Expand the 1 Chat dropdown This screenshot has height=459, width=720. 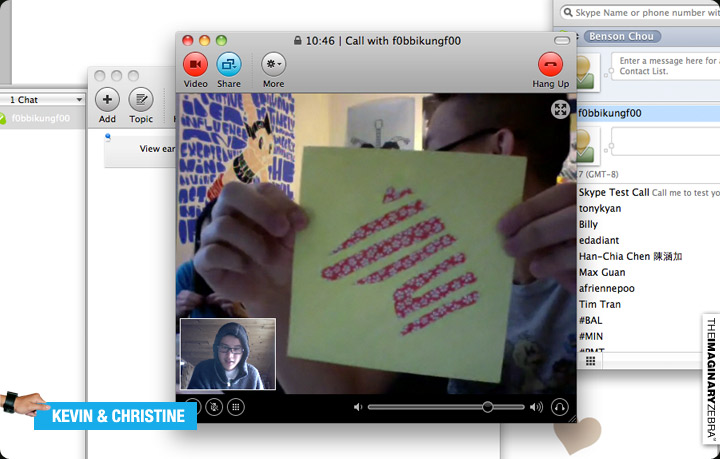[45, 100]
